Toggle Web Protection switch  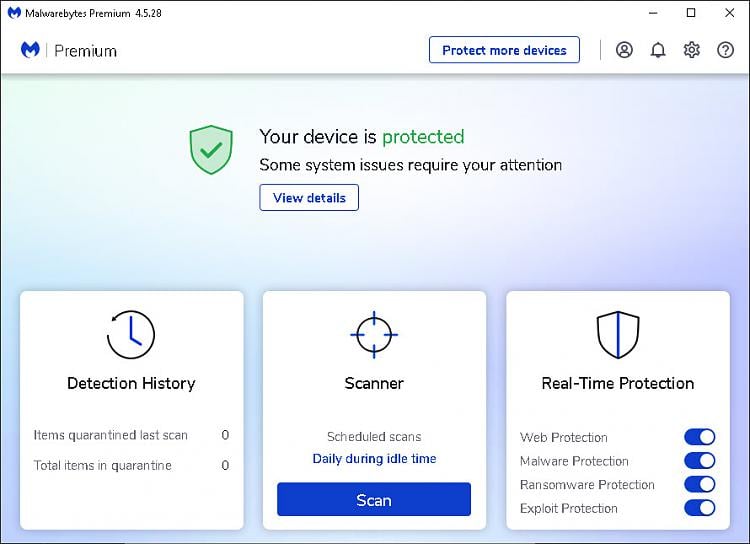click(699, 437)
